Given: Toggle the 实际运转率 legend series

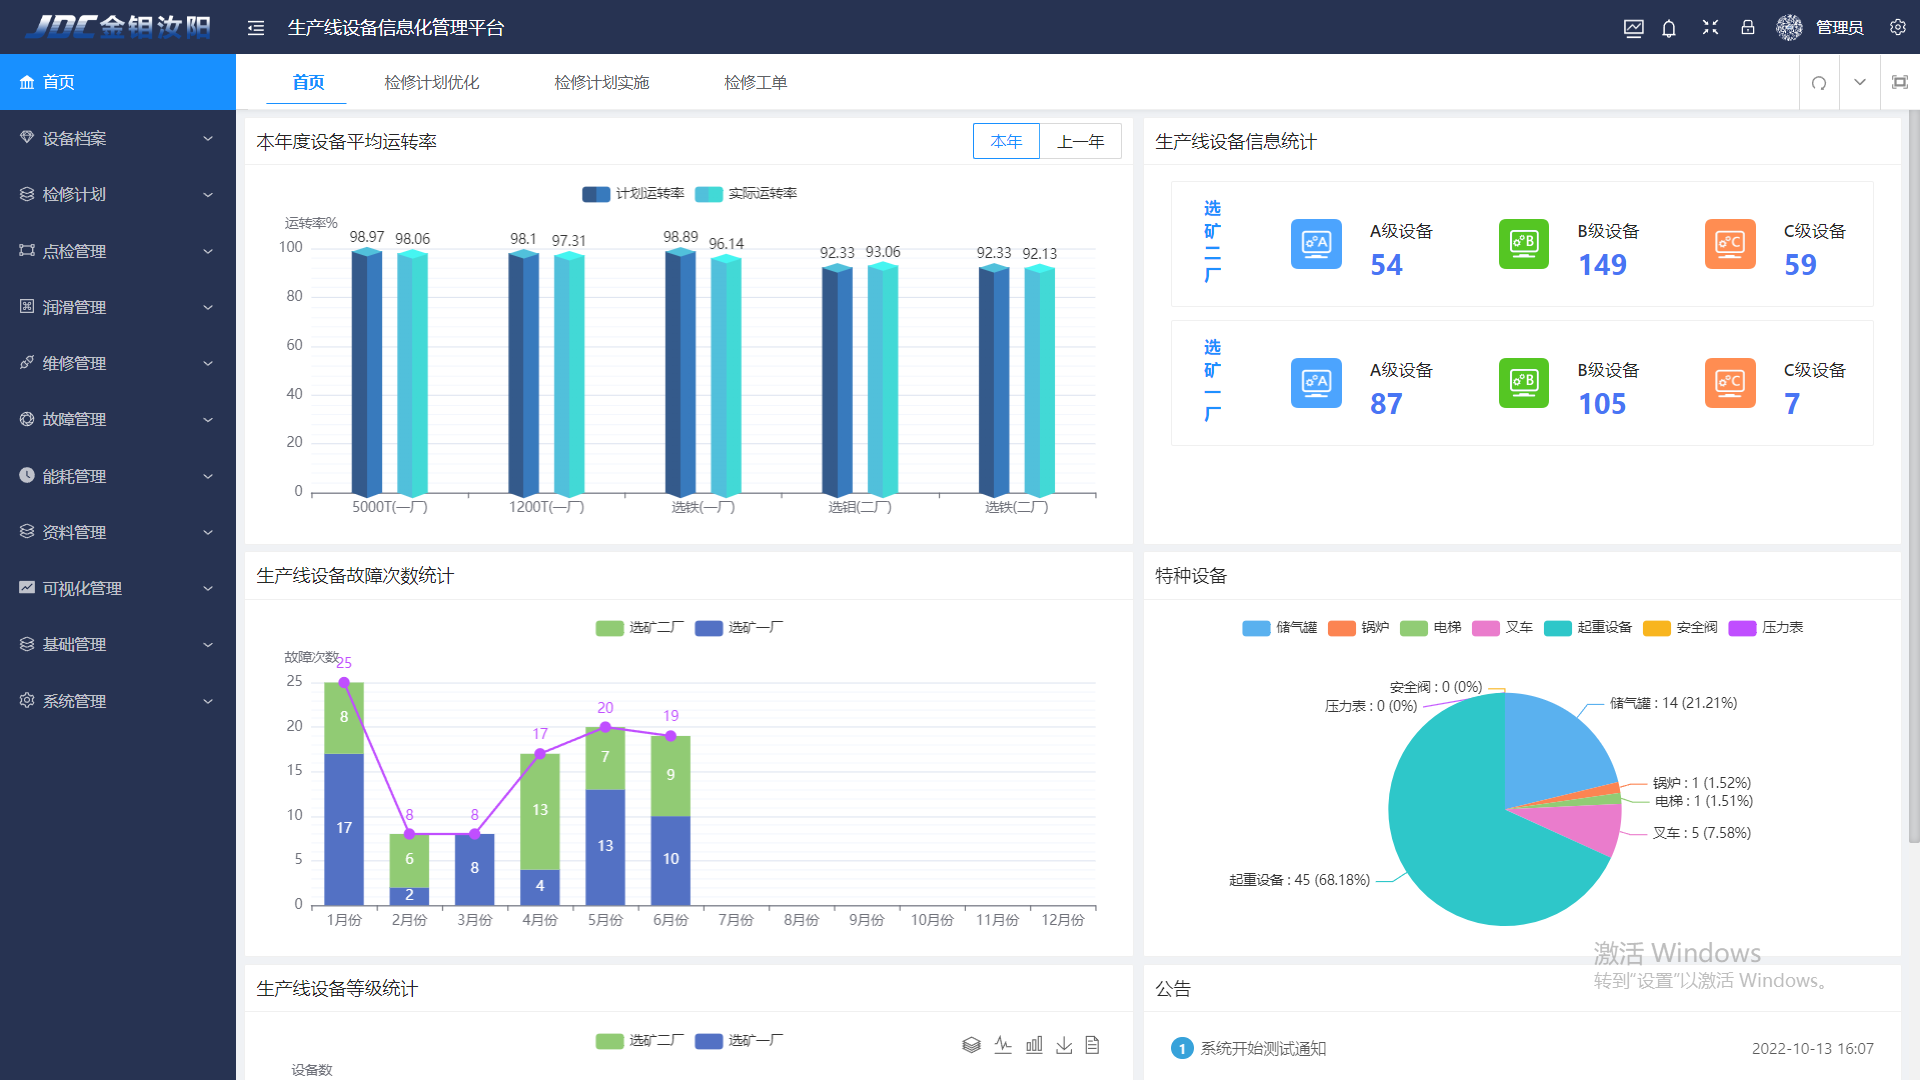Looking at the screenshot, I should pyautogui.click(x=746, y=194).
